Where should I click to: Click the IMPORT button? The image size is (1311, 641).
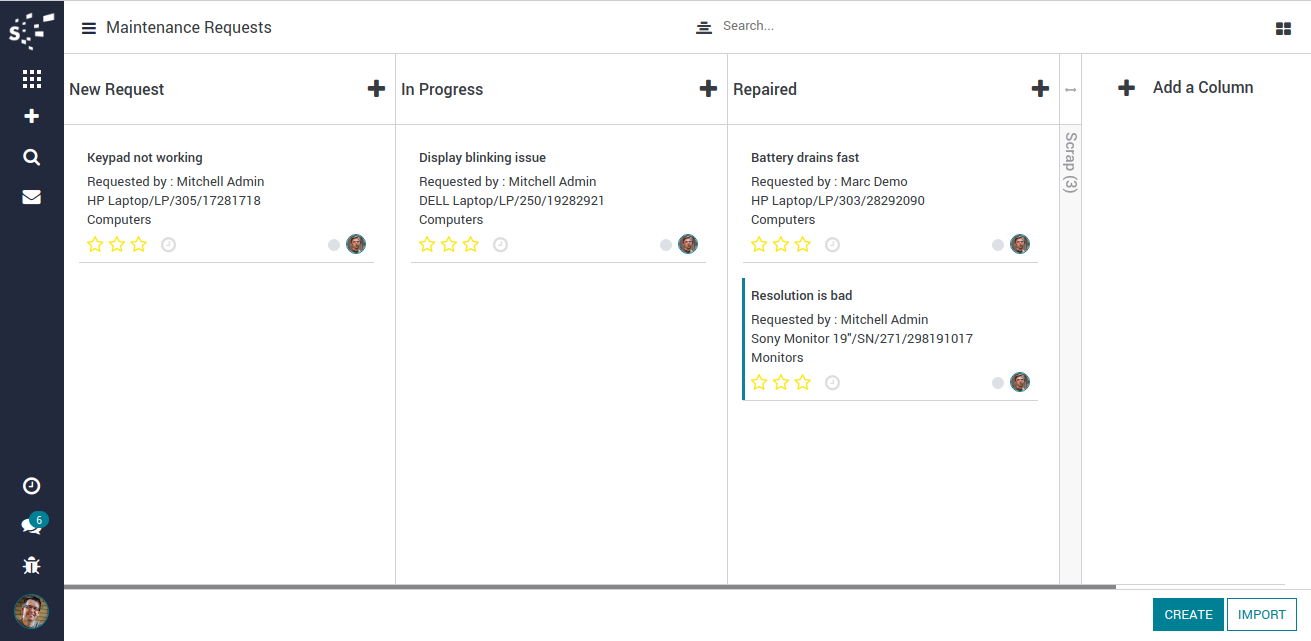(x=1261, y=615)
